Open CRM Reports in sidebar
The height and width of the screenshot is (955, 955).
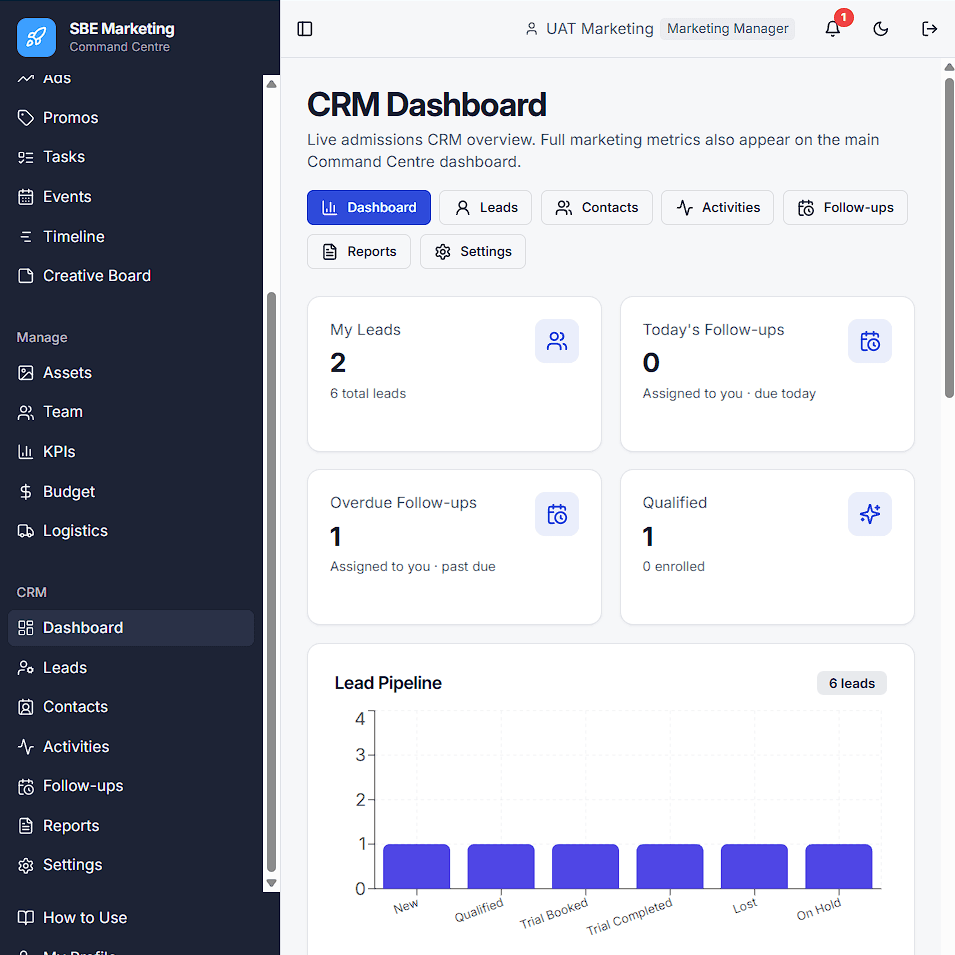tap(131, 826)
